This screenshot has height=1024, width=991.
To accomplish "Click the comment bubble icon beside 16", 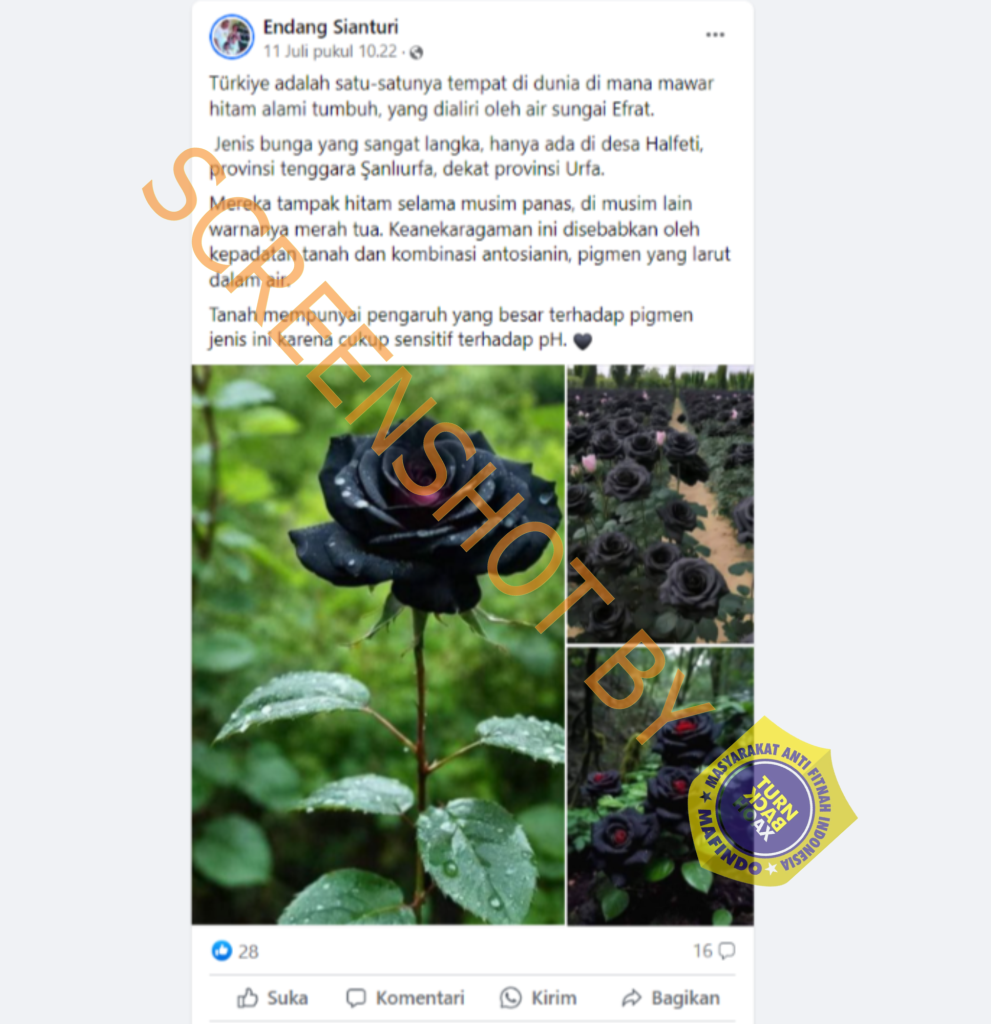I will point(726,950).
